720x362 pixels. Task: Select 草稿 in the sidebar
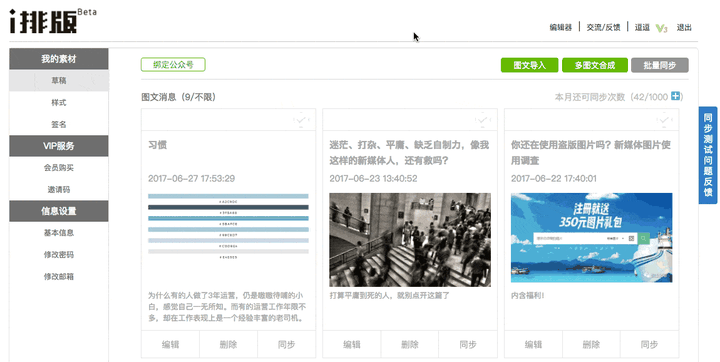coord(59,80)
